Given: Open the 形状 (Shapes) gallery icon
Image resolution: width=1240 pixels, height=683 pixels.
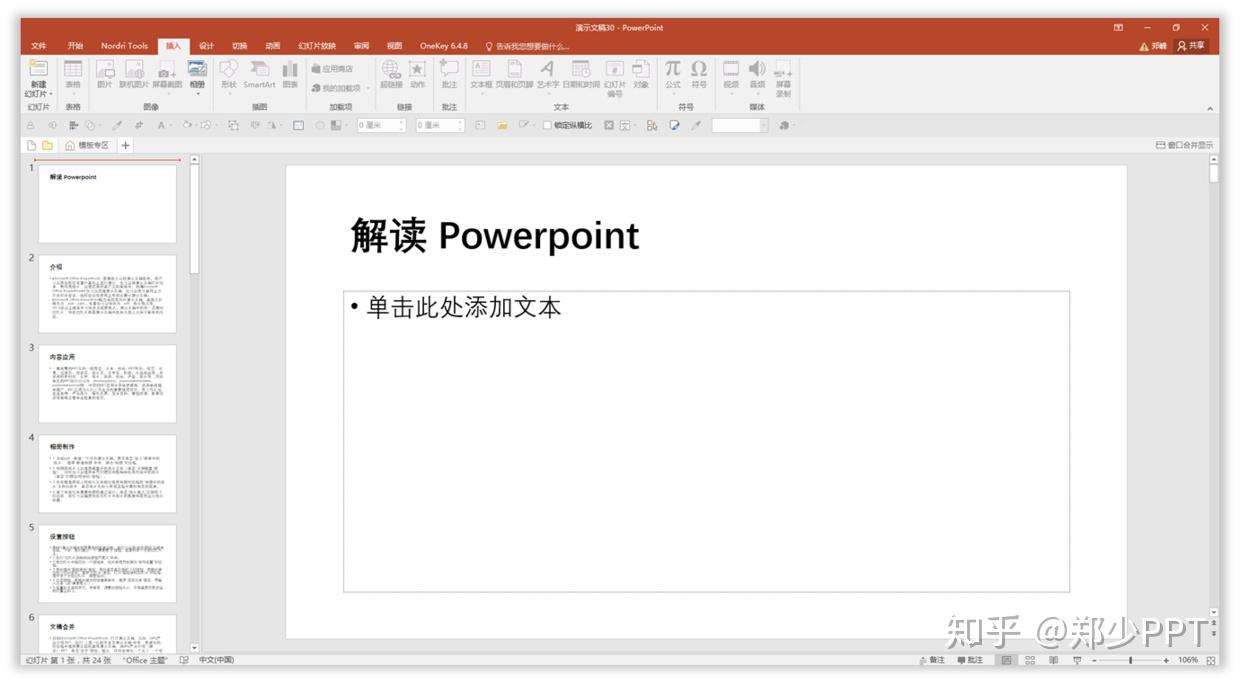Looking at the screenshot, I should click(229, 69).
